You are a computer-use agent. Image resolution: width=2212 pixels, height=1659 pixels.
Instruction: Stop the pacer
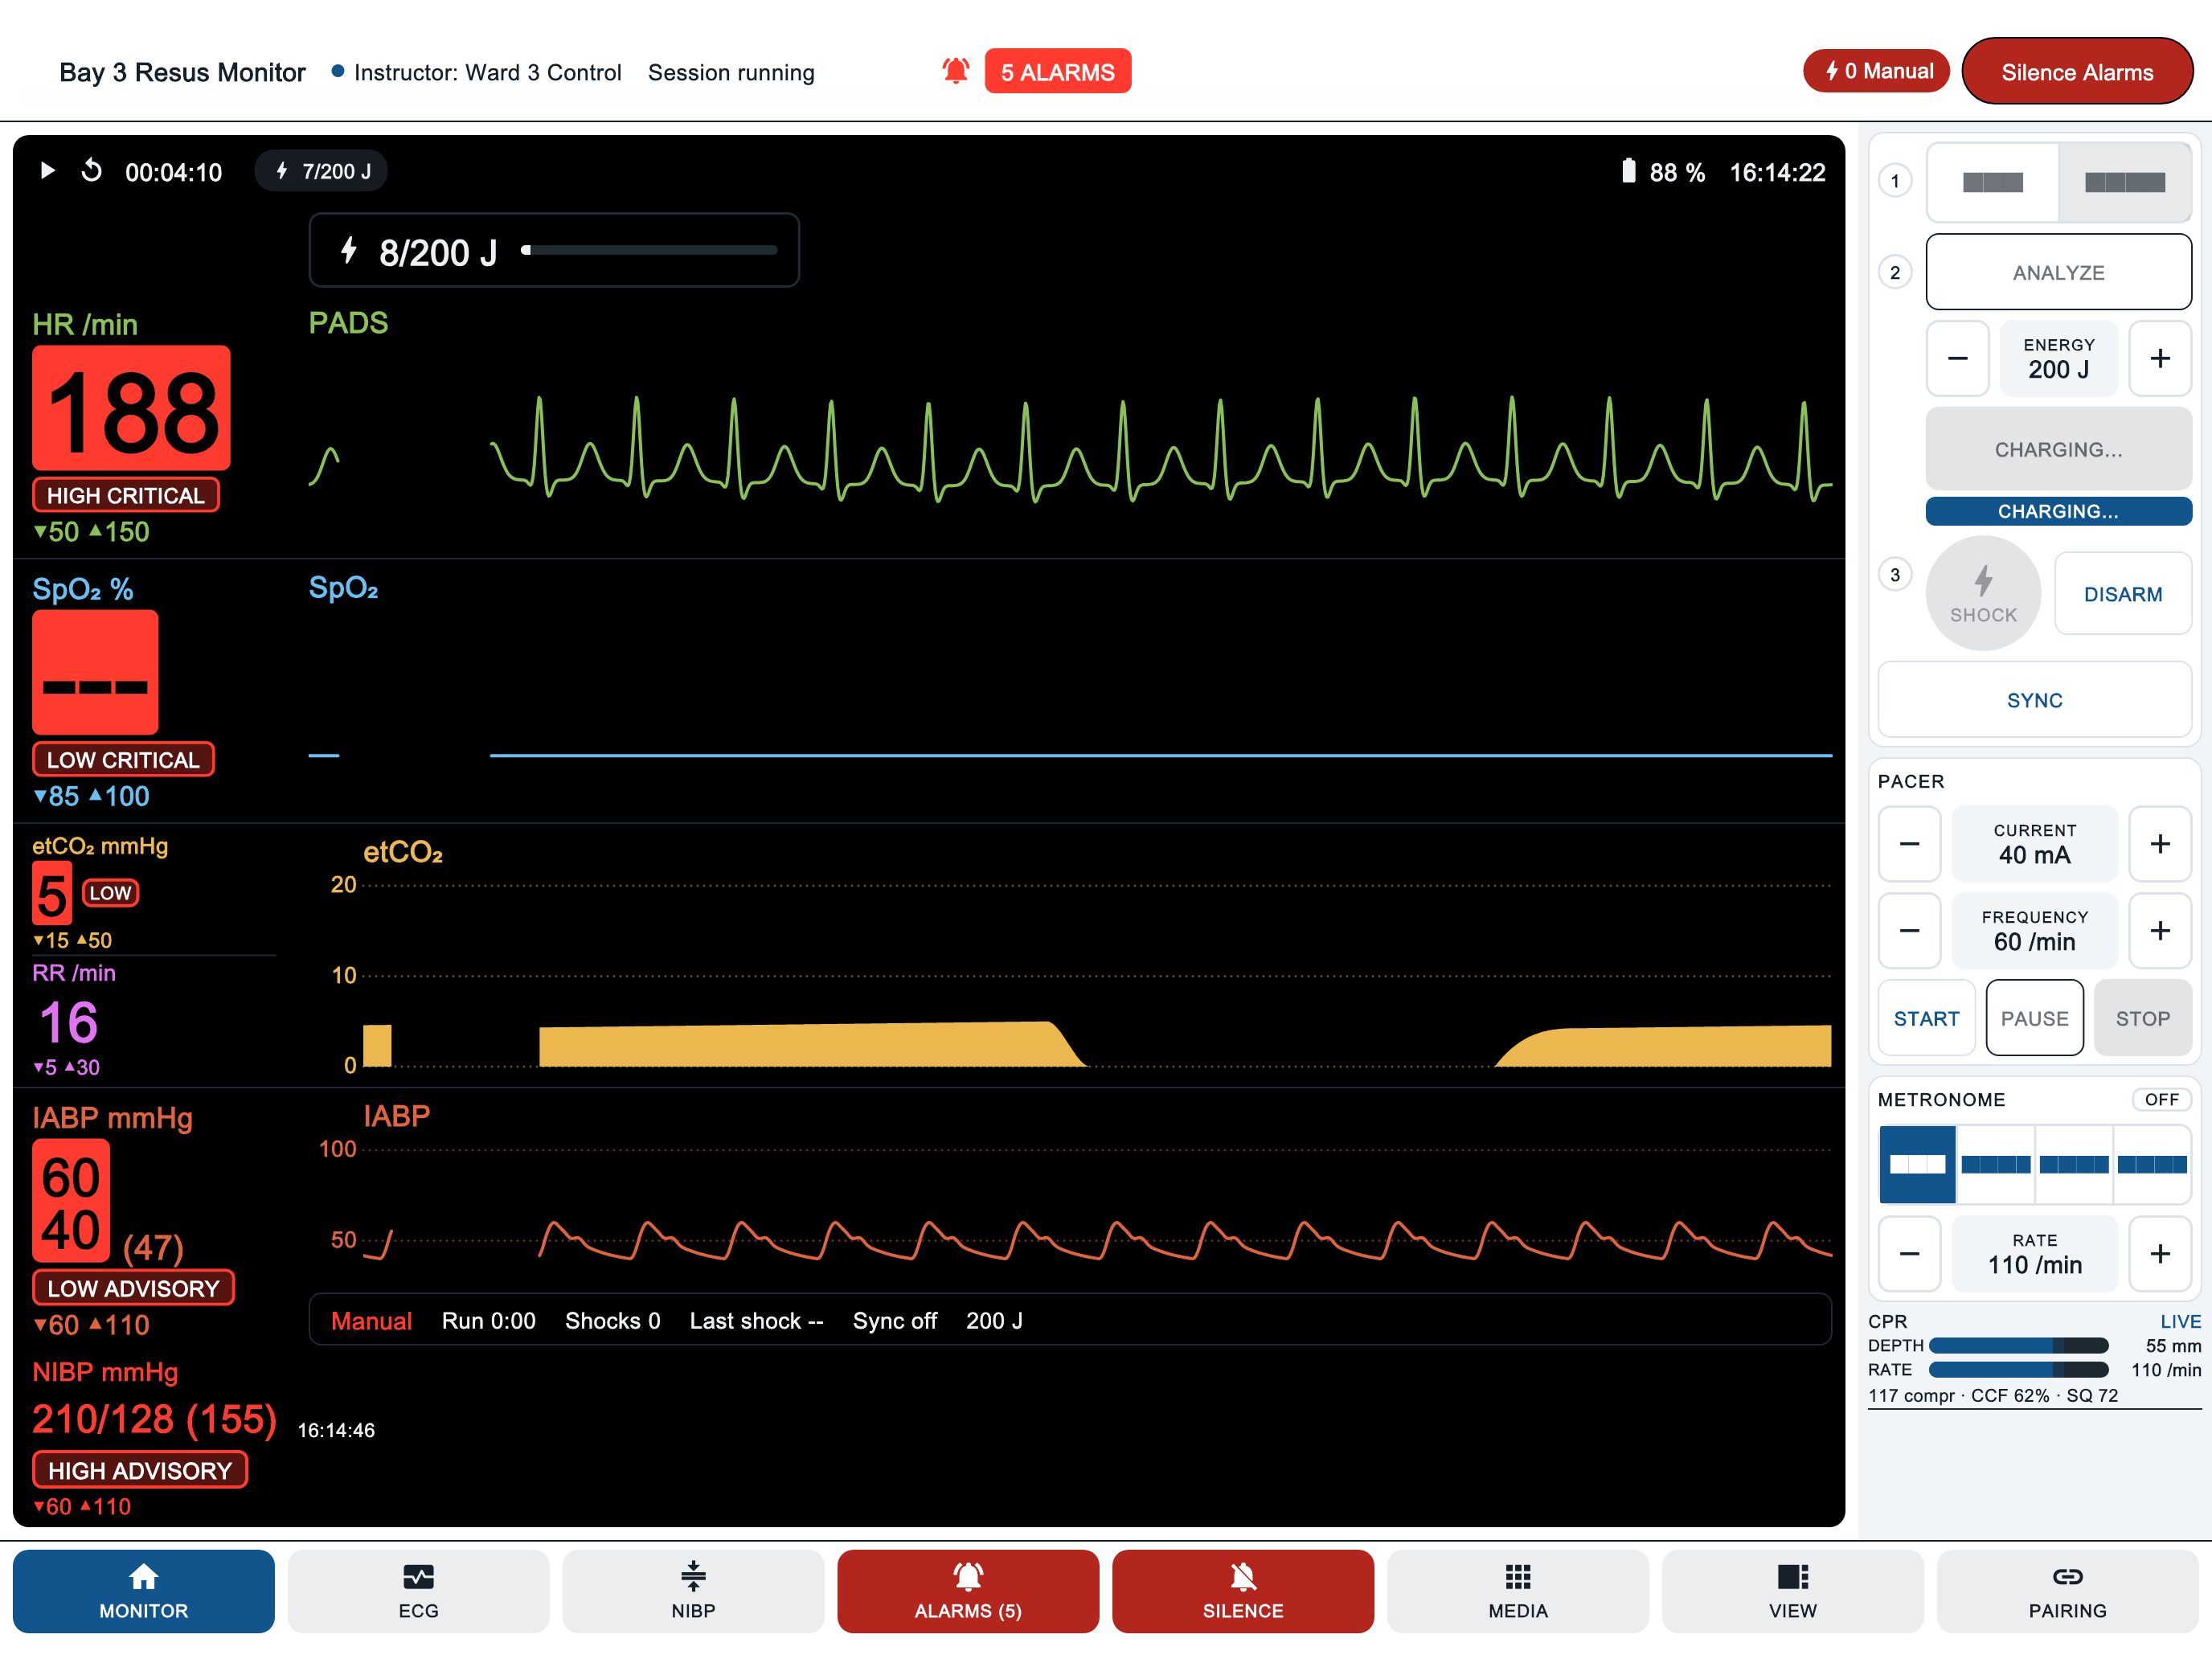[2142, 1018]
